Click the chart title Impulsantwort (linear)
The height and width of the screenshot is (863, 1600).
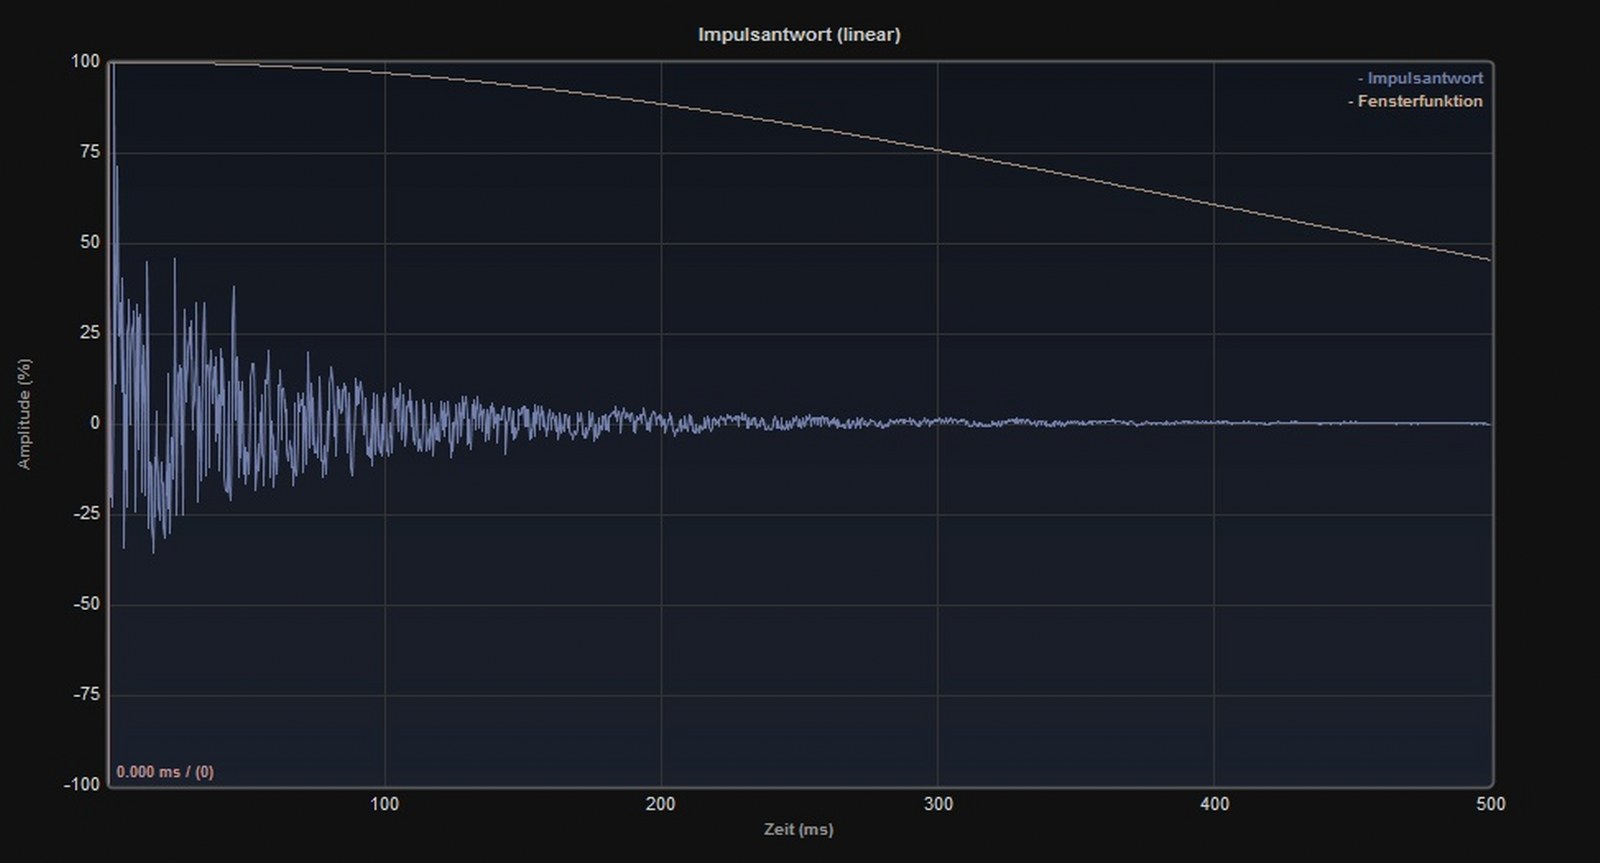point(799,34)
